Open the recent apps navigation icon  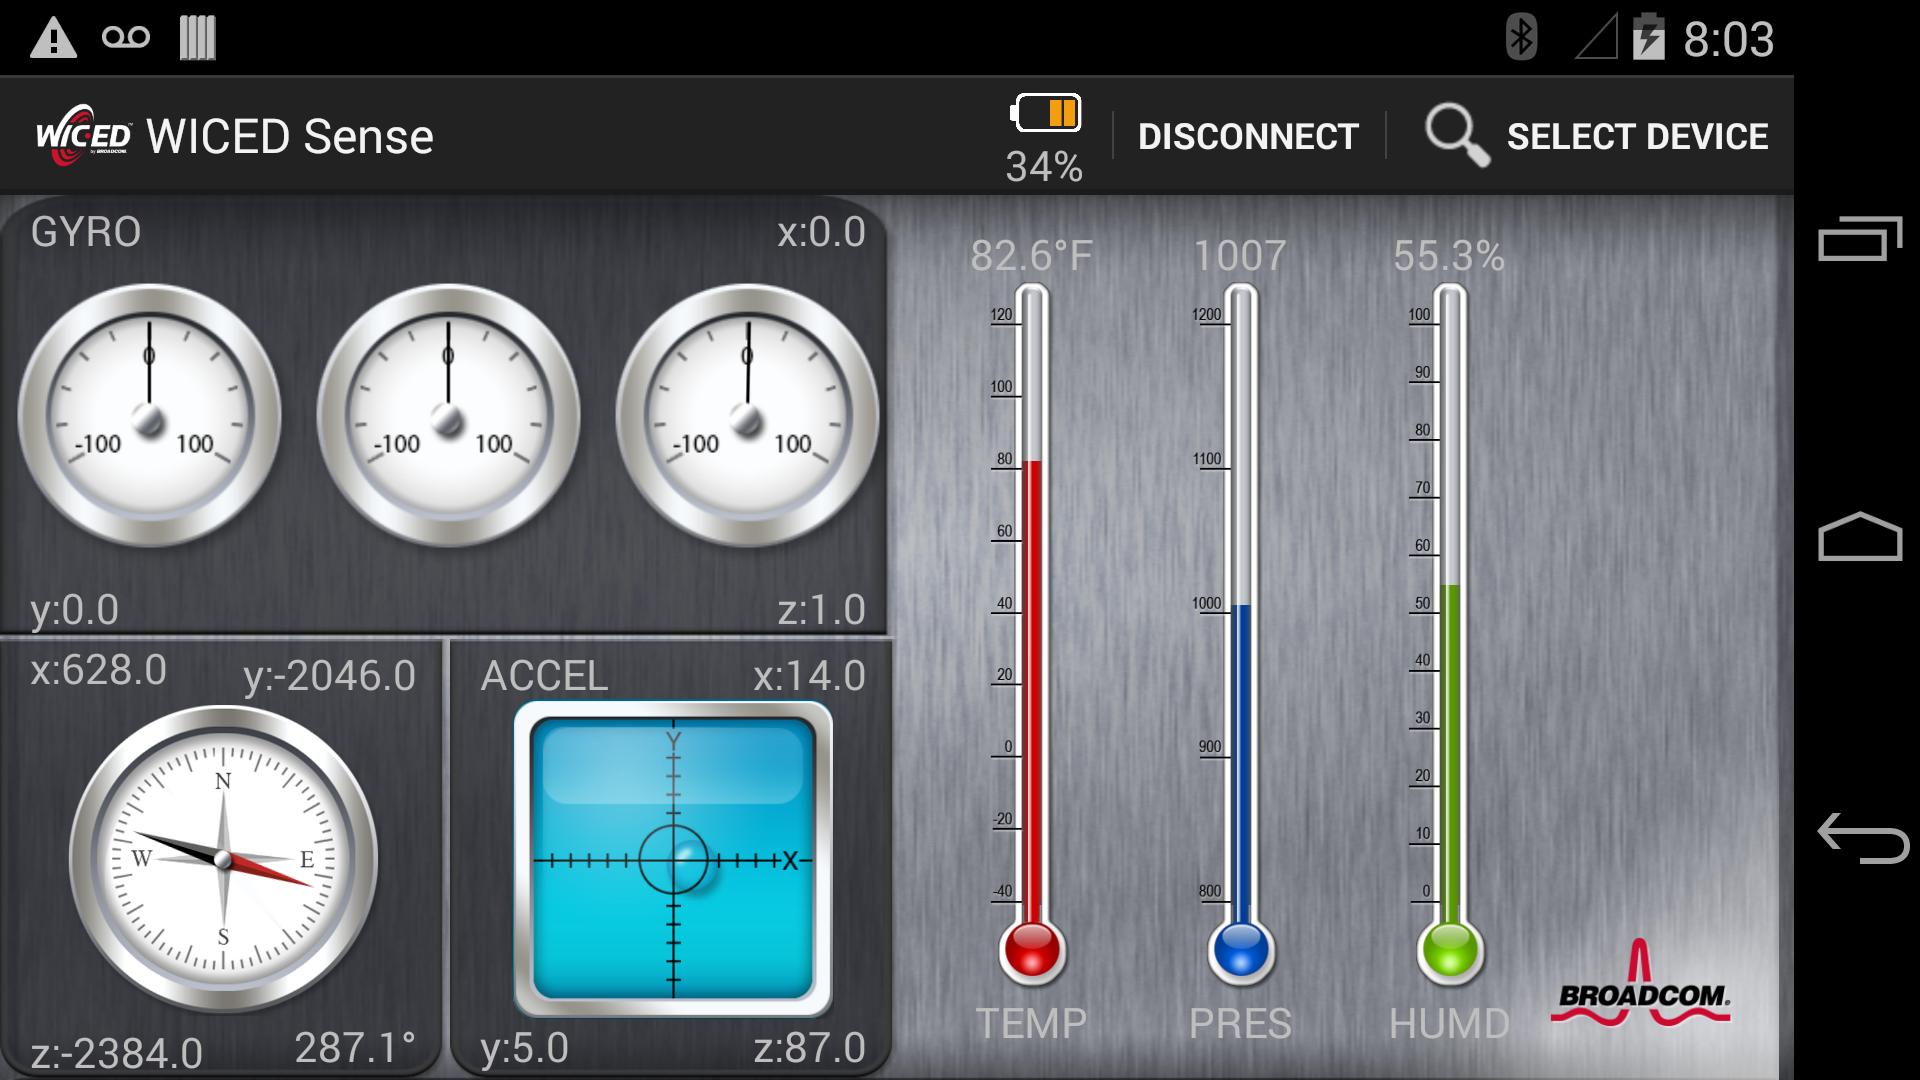(1859, 239)
